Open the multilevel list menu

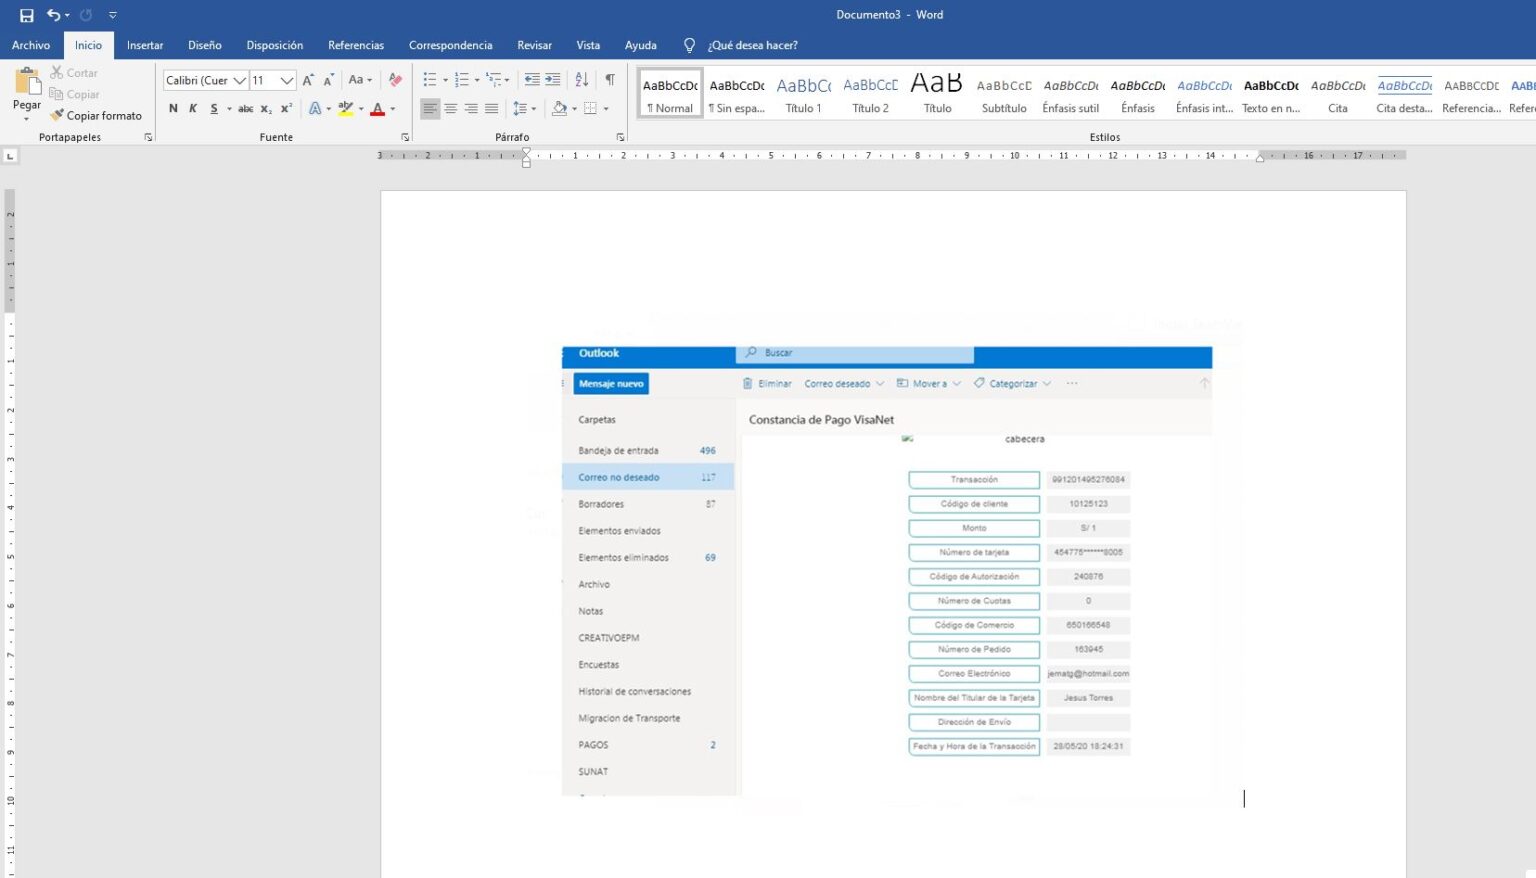point(497,80)
